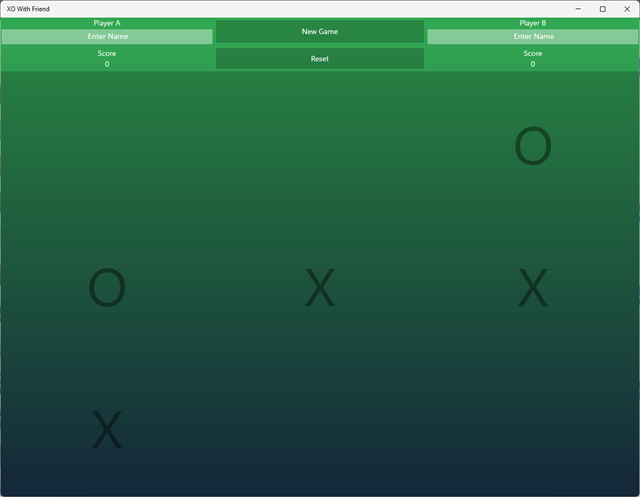Select the O in the middle-left board cell
640x497 pixels.
tap(107, 288)
